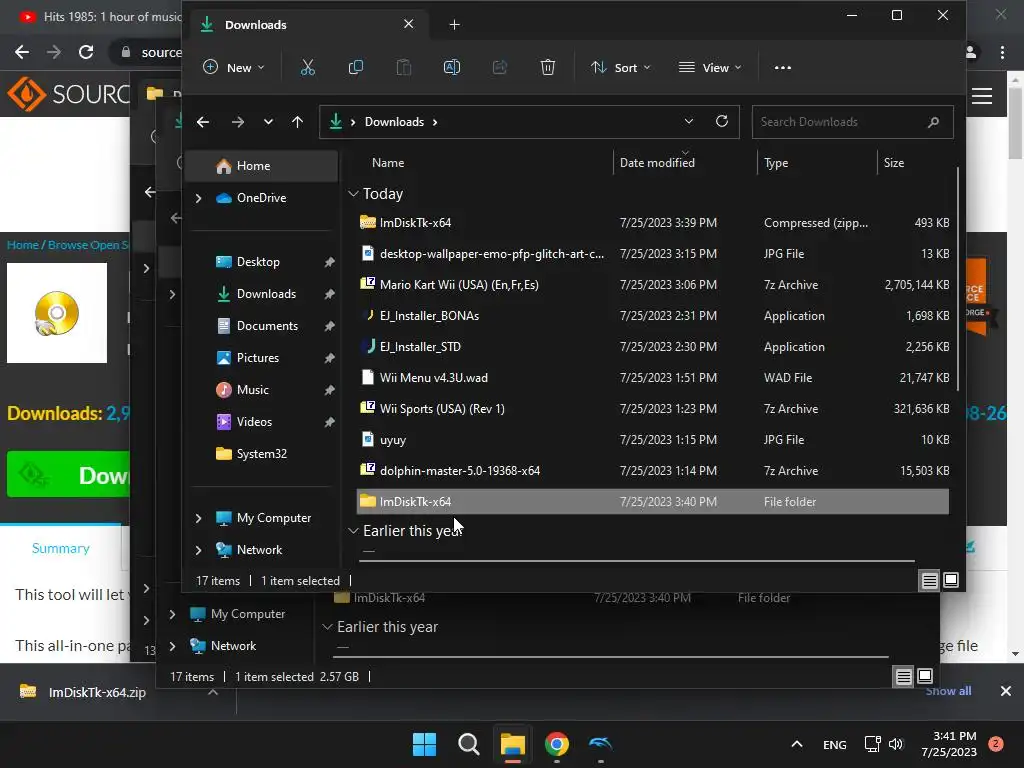1024x768 pixels.
Task: Click Dolphin emulator taskbar icon
Action: (600, 744)
